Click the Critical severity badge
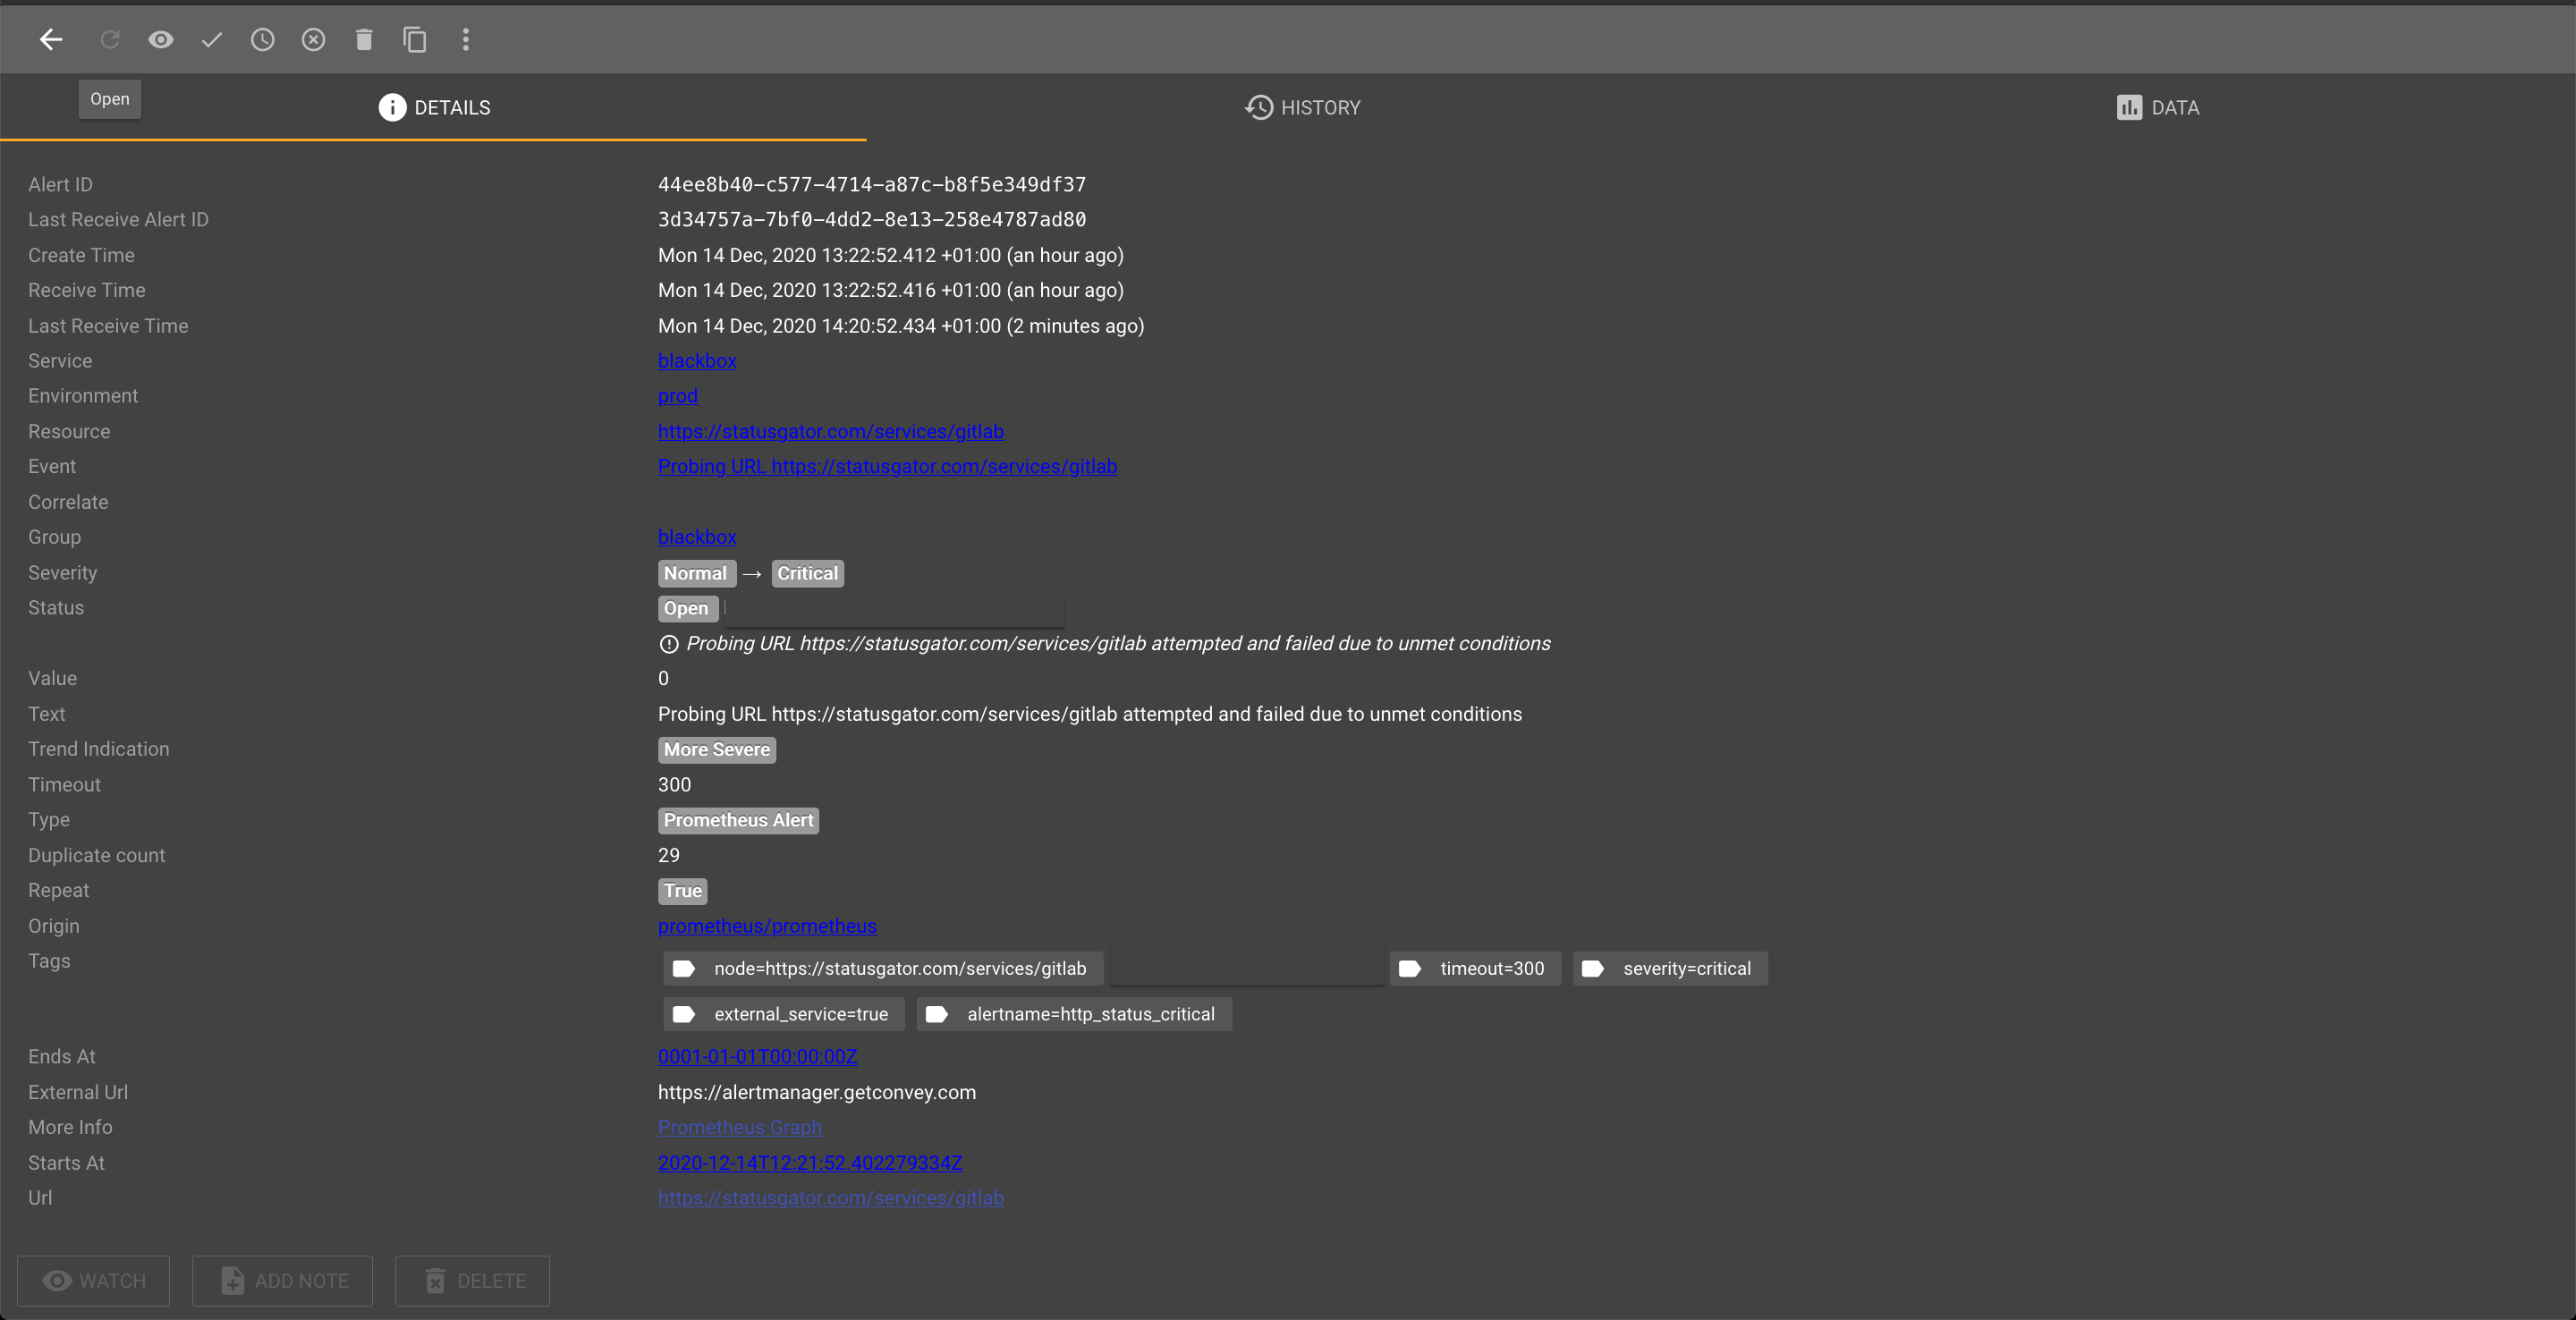 [x=807, y=573]
